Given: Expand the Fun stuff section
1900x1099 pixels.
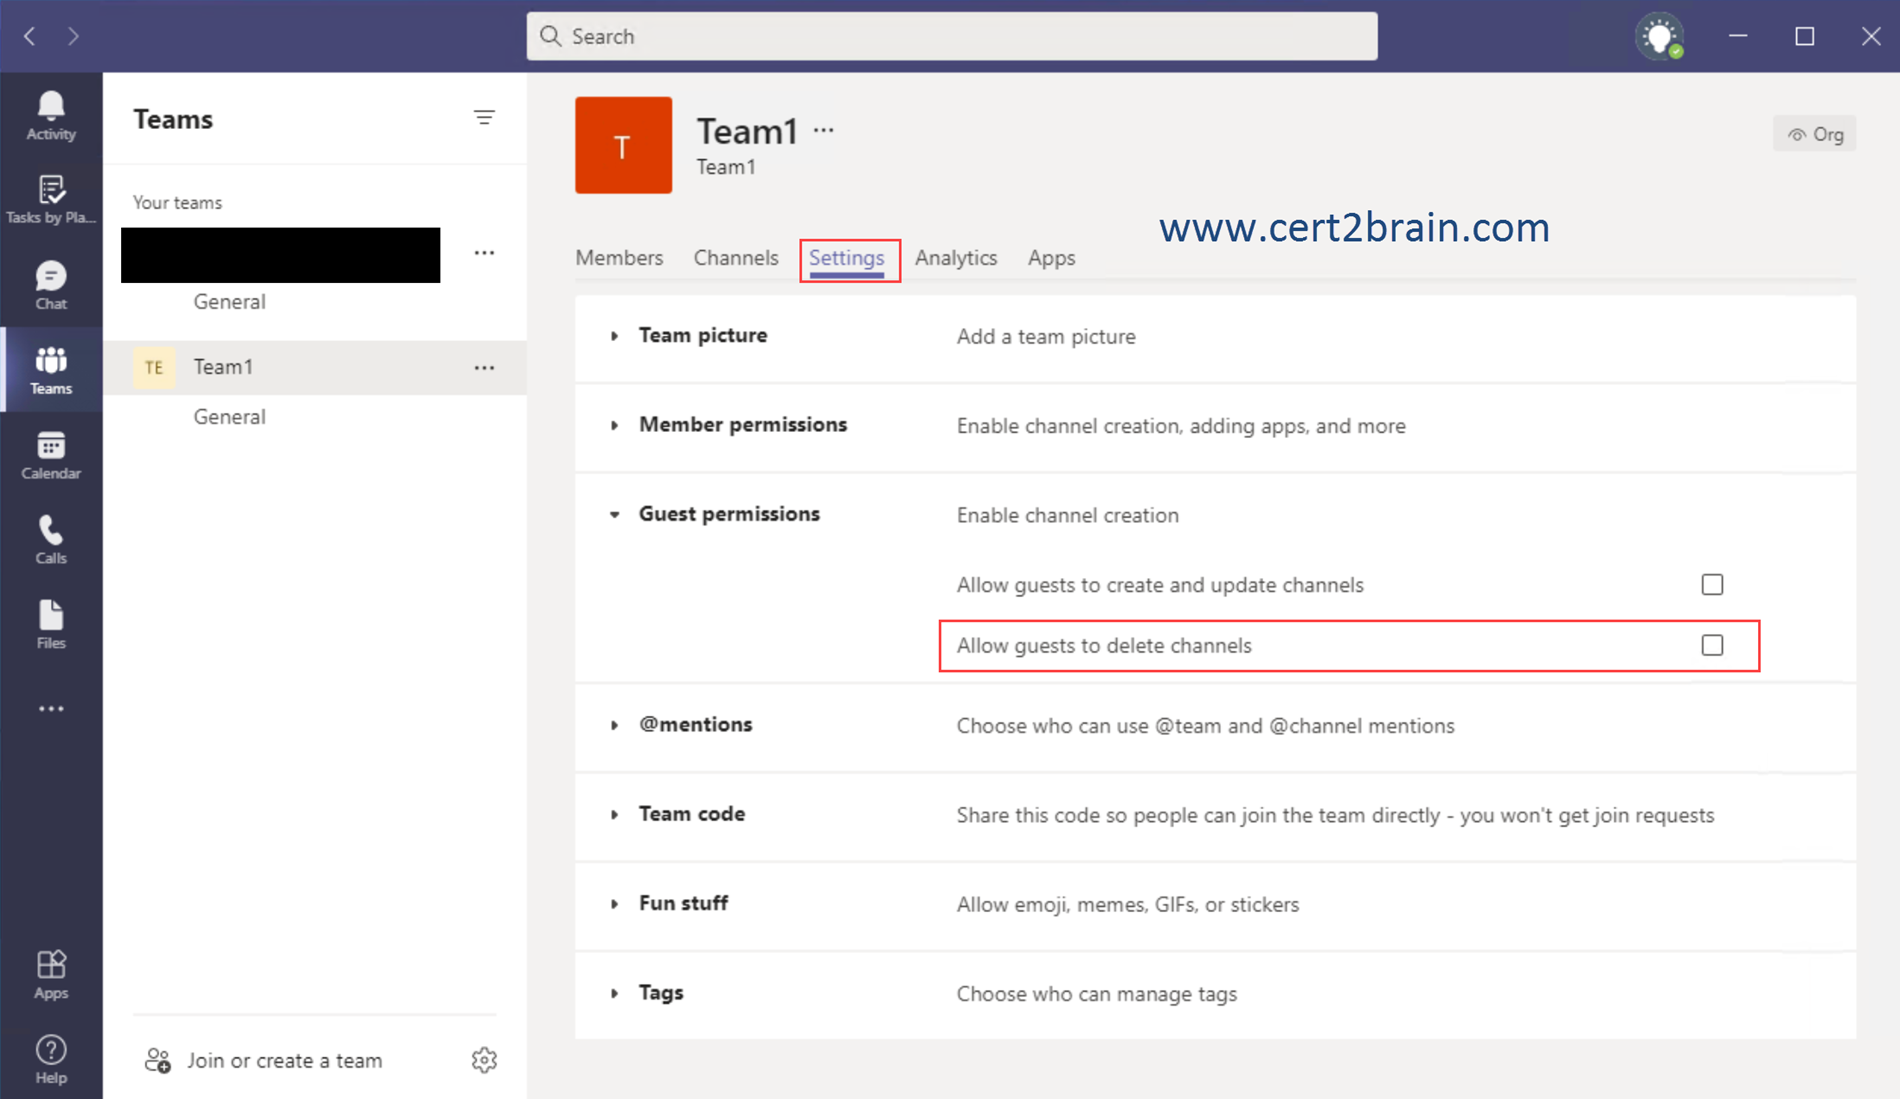Looking at the screenshot, I should pyautogui.click(x=615, y=903).
